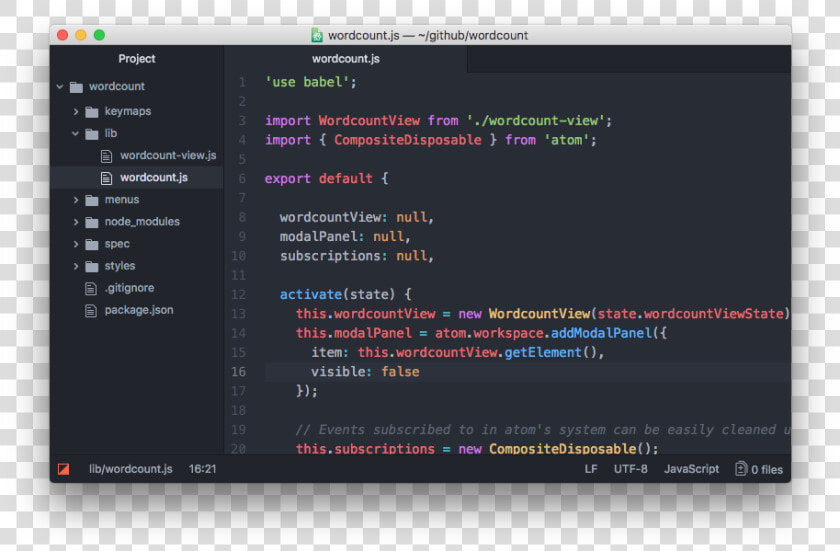The height and width of the screenshot is (551, 840).
Task: Click the 'use babel' string on line 1
Action: coord(307,82)
